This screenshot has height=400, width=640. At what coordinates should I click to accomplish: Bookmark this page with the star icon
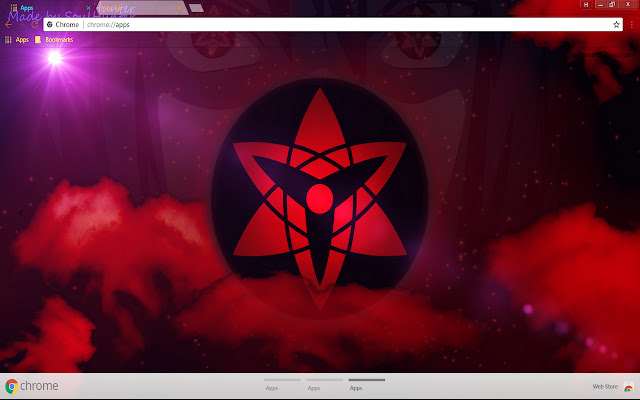616,24
